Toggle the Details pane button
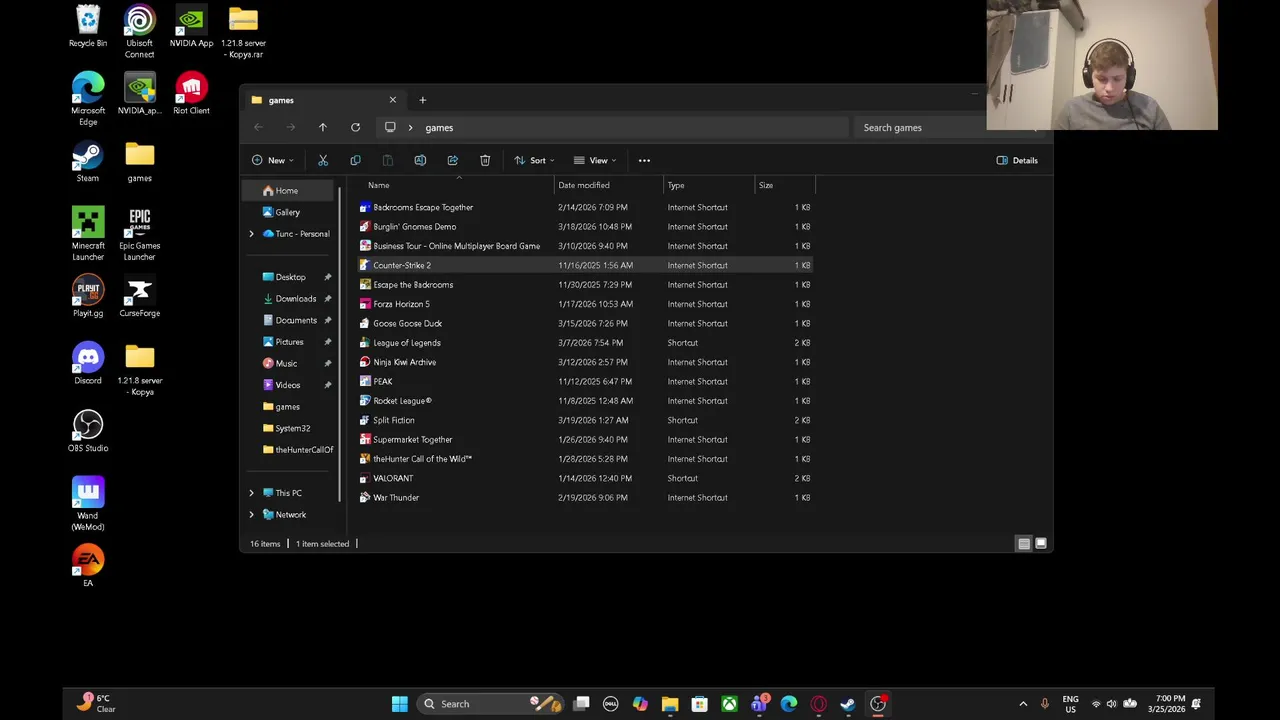Viewport: 1280px width, 720px height. (x=1018, y=160)
